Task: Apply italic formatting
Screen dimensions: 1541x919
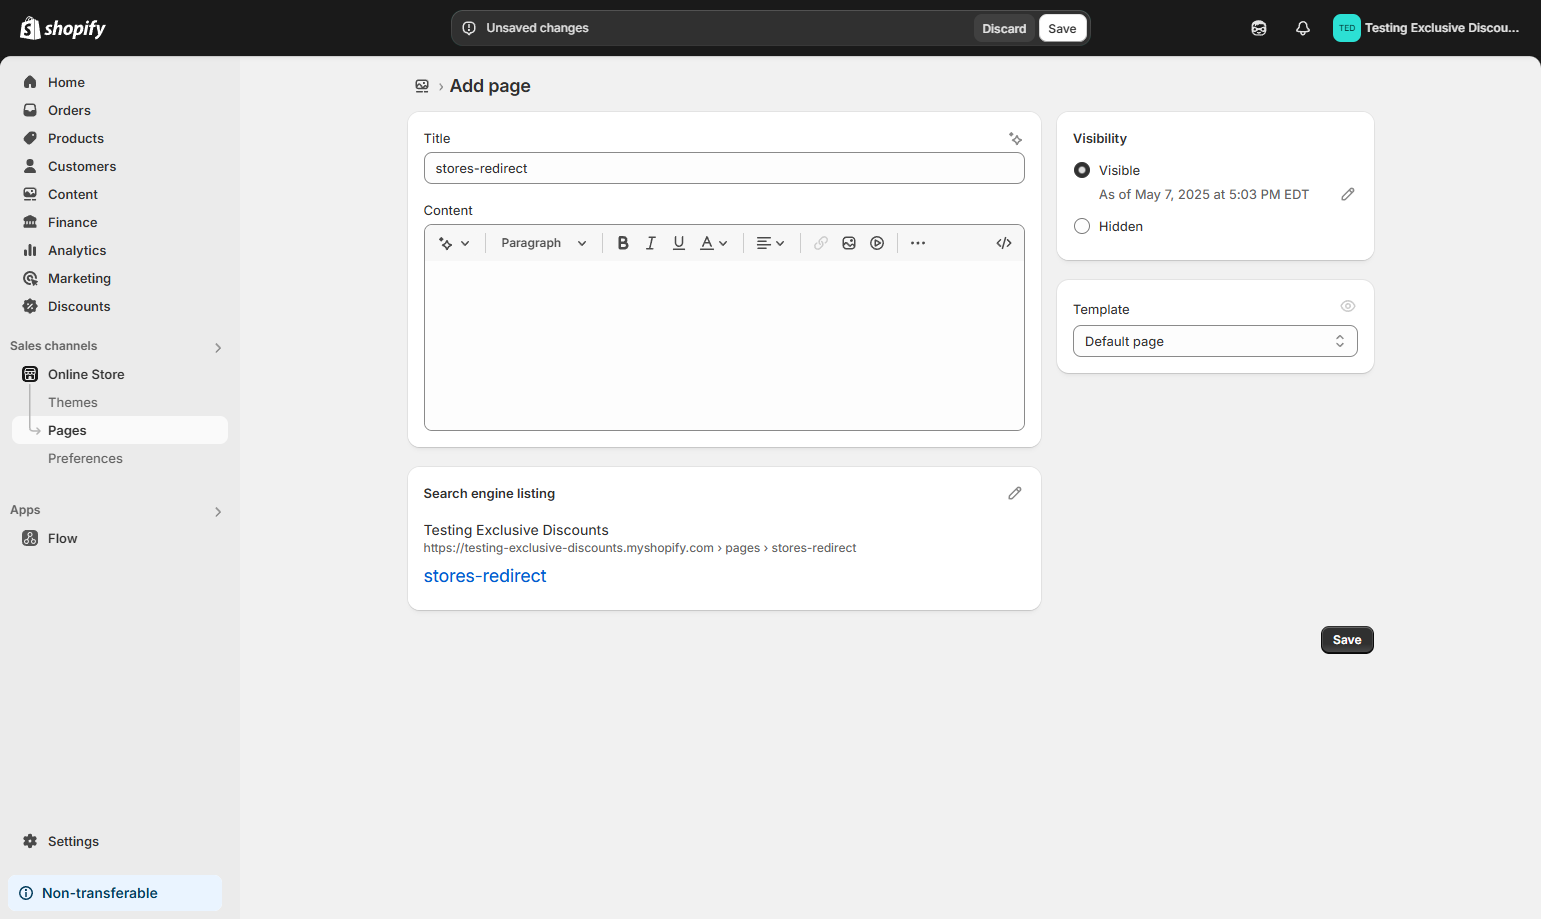Action: (651, 243)
